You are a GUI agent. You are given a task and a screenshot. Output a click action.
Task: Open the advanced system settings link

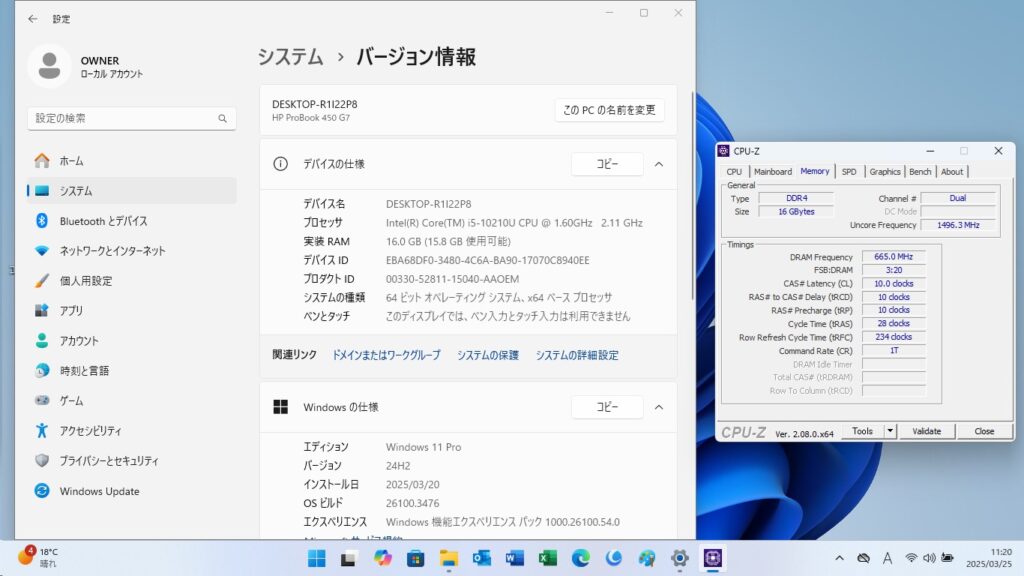(577, 355)
